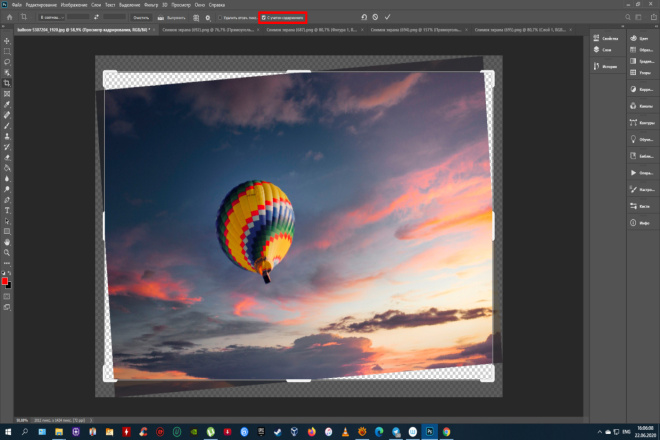Select the Crop tool in the left toolbar

[x=7, y=83]
